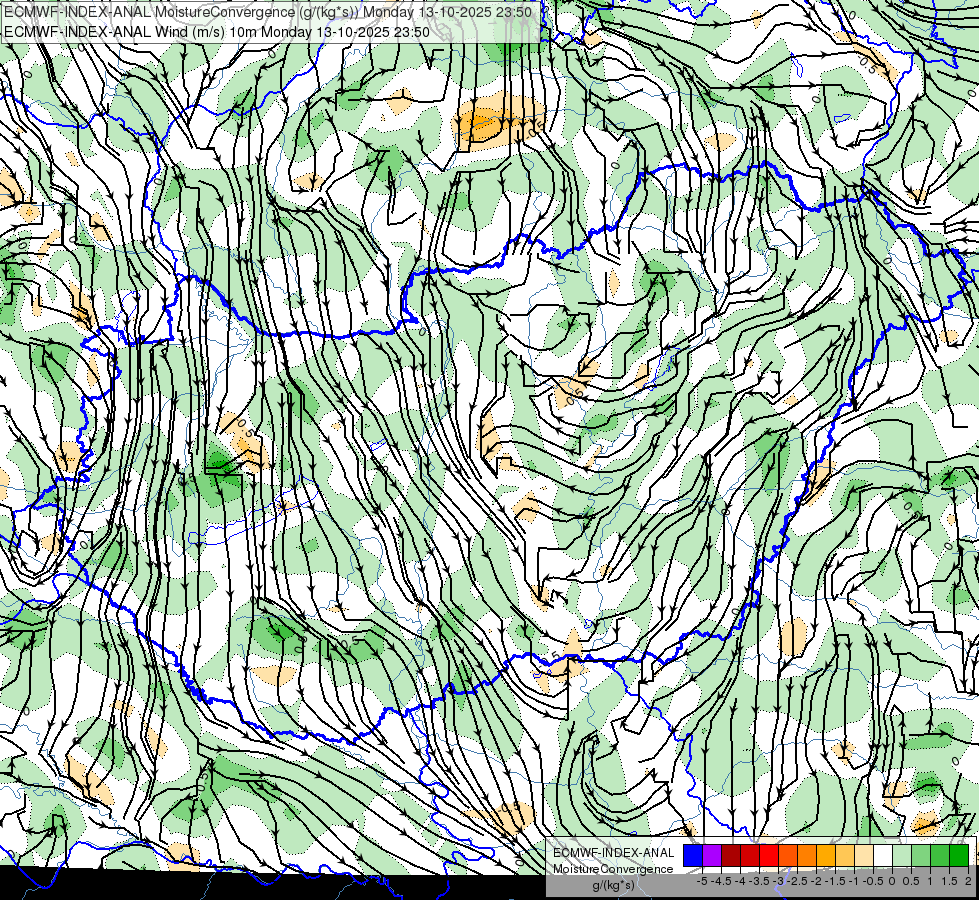This screenshot has height=900, width=979.
Task: Pick the pale peach swatch between -1 and -0.5
Action: 864,856
